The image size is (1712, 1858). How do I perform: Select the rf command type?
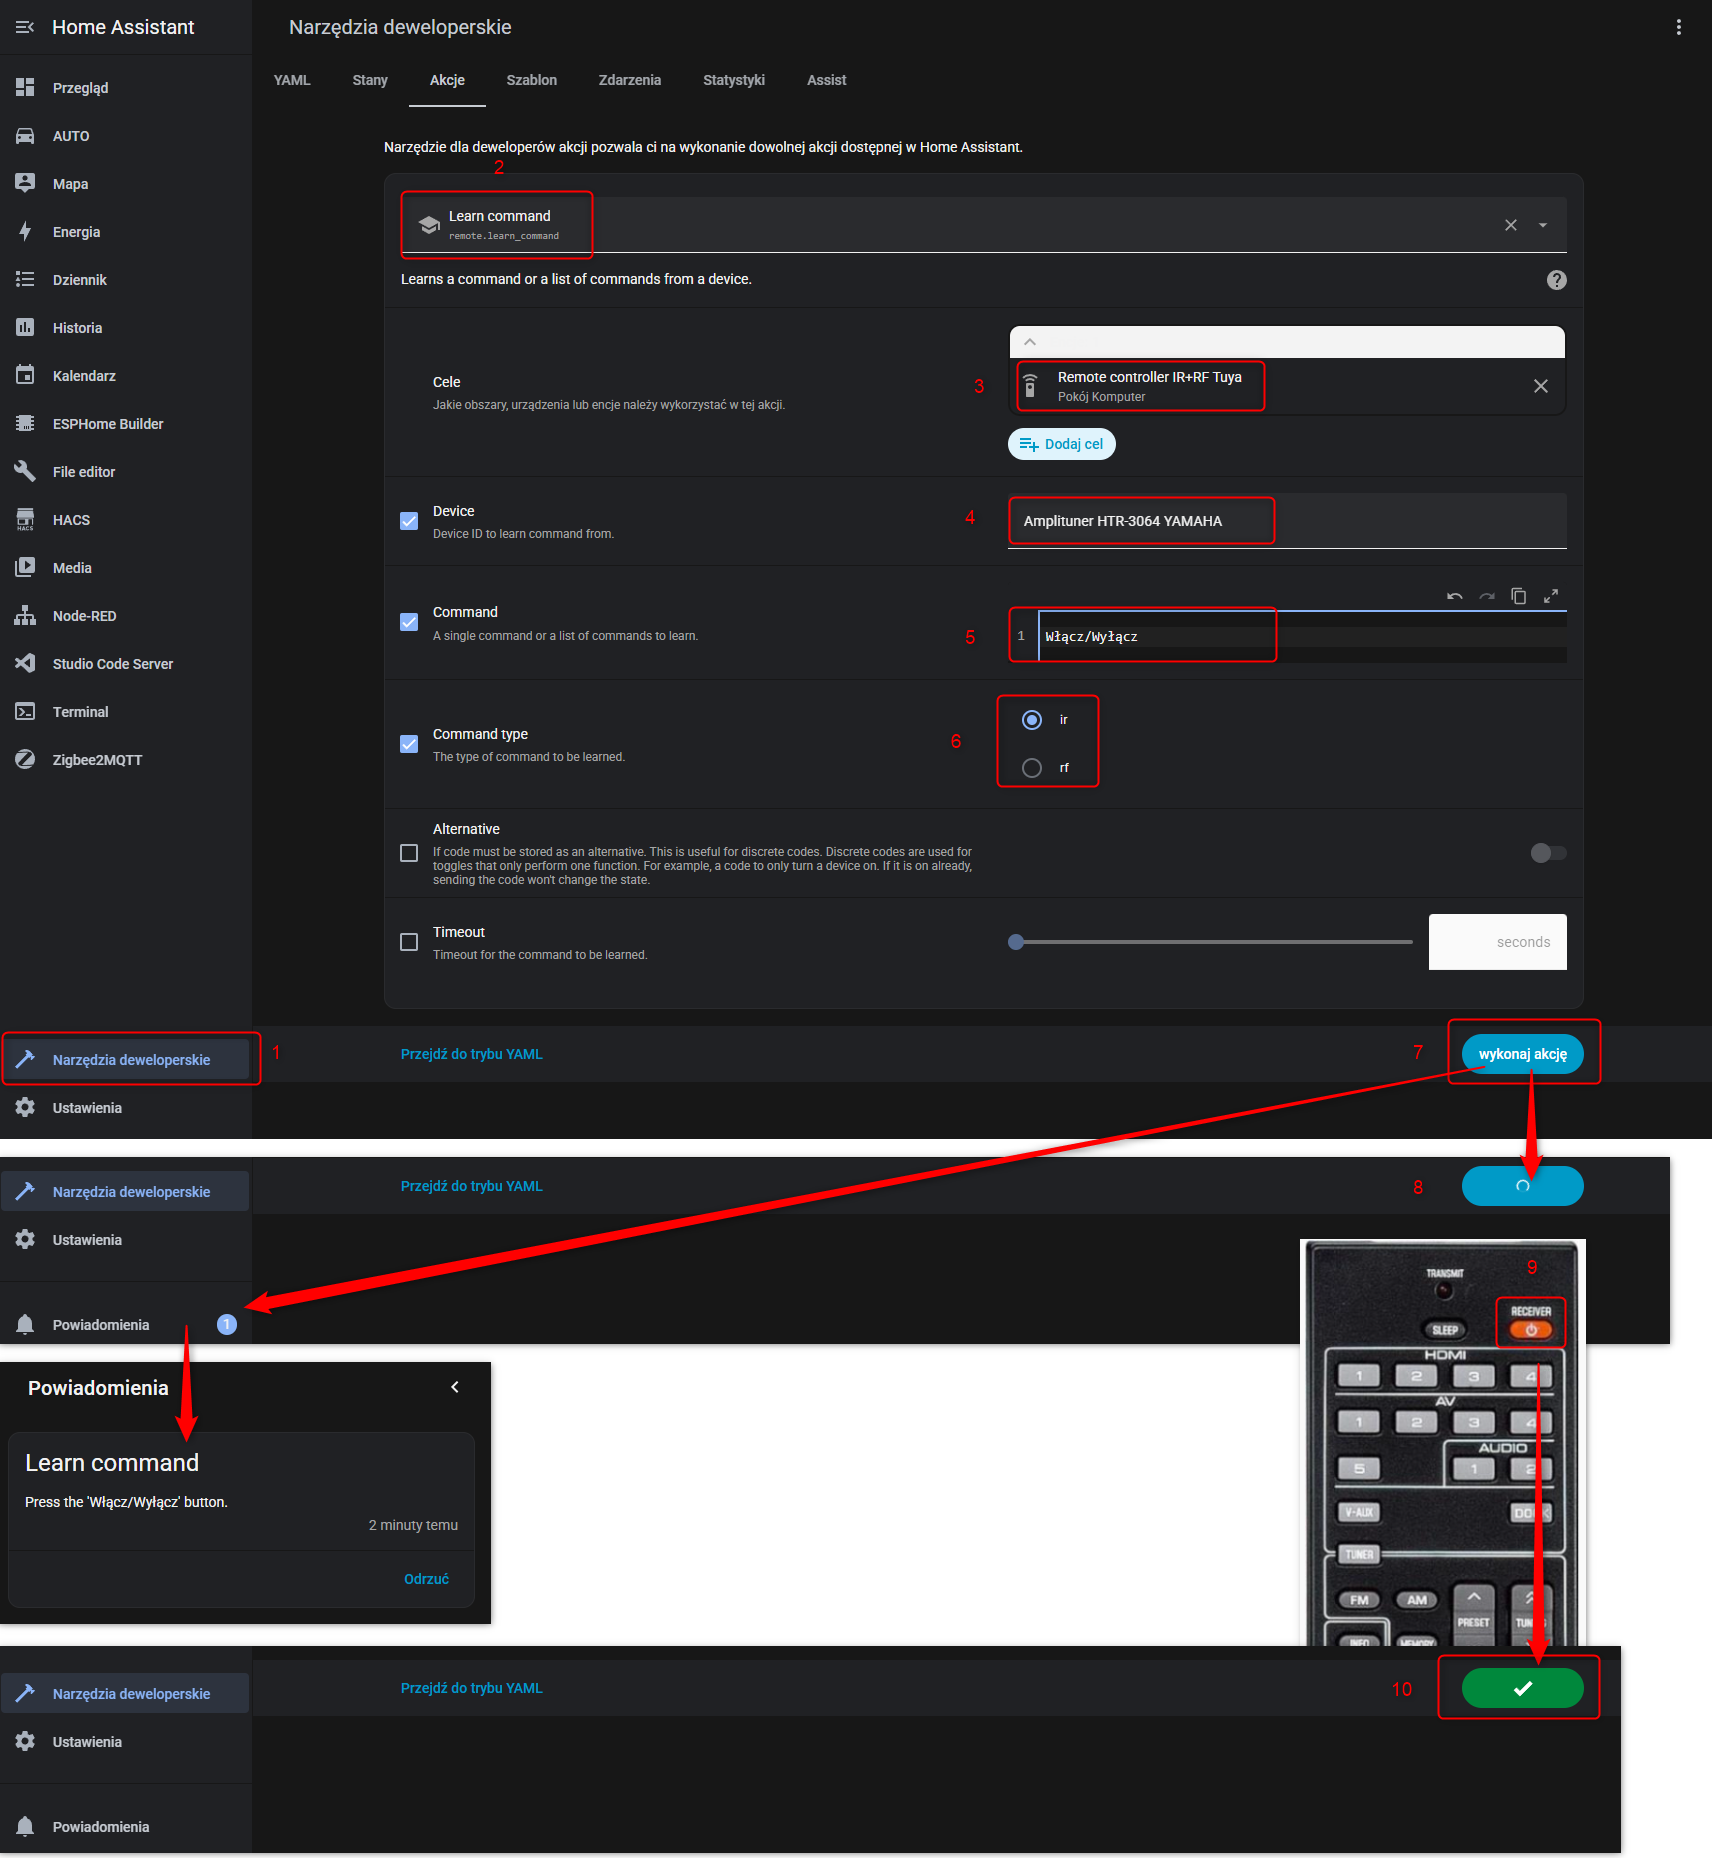(x=1032, y=768)
